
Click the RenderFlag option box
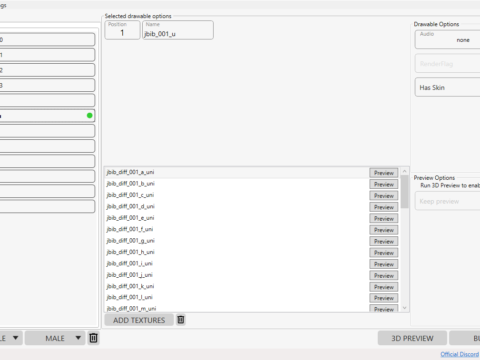pos(448,64)
